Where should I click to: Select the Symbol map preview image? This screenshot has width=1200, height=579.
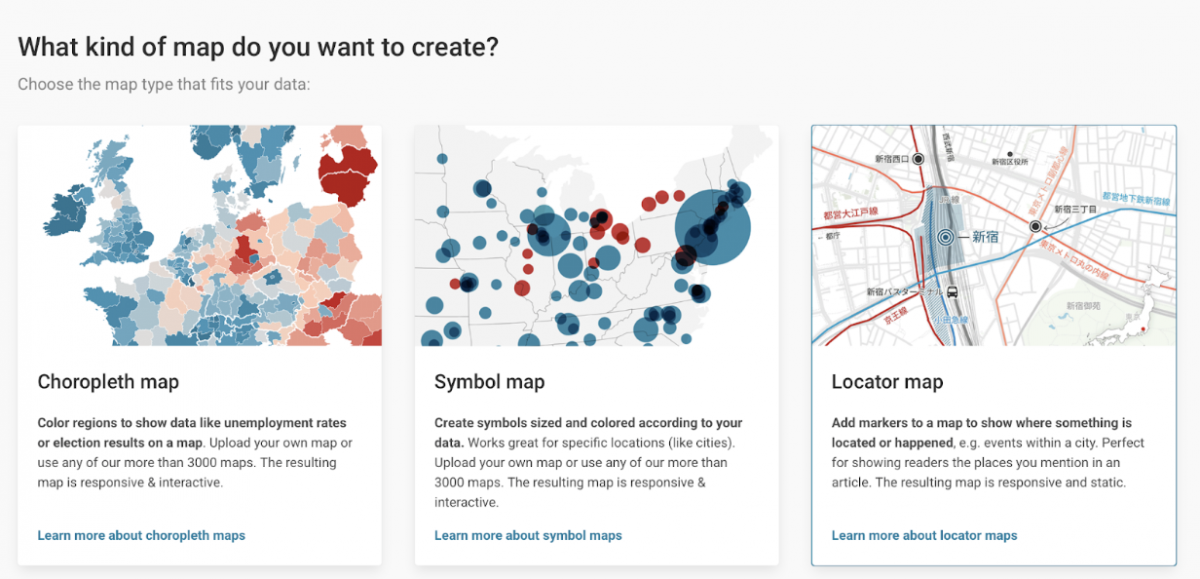(596, 236)
